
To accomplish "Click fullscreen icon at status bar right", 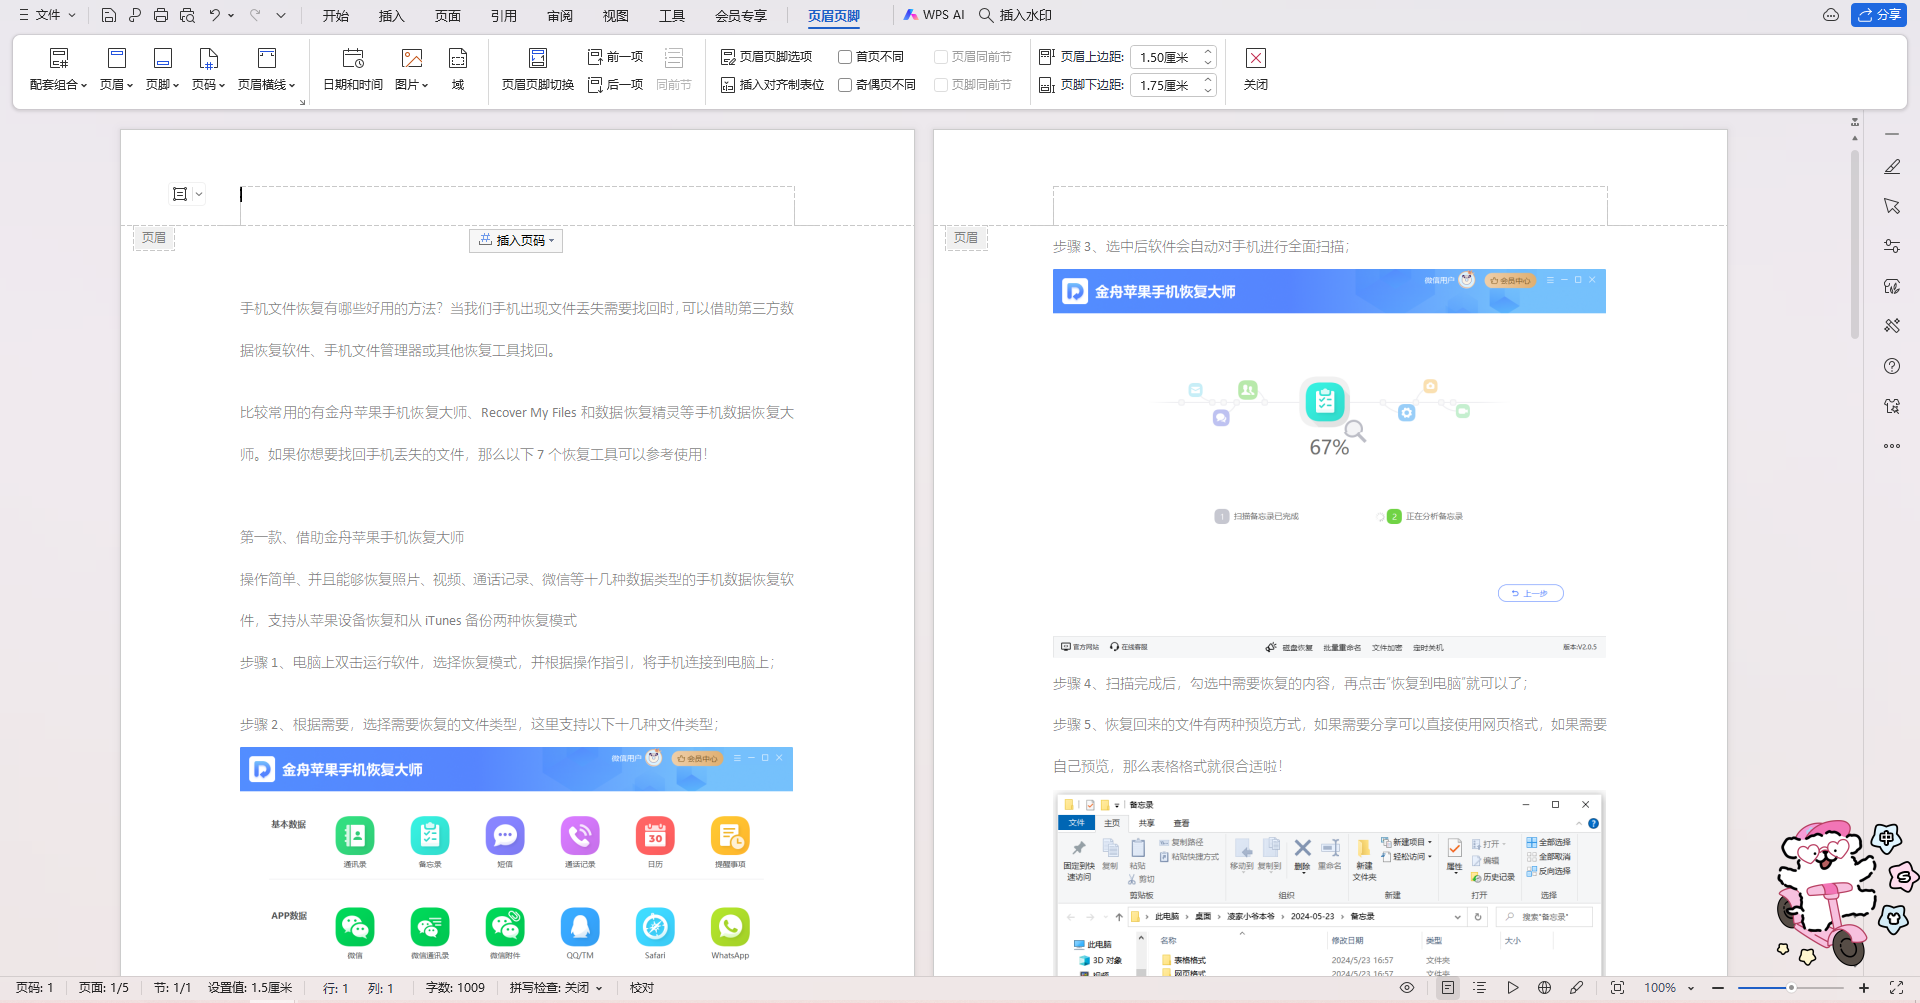I will (1896, 988).
